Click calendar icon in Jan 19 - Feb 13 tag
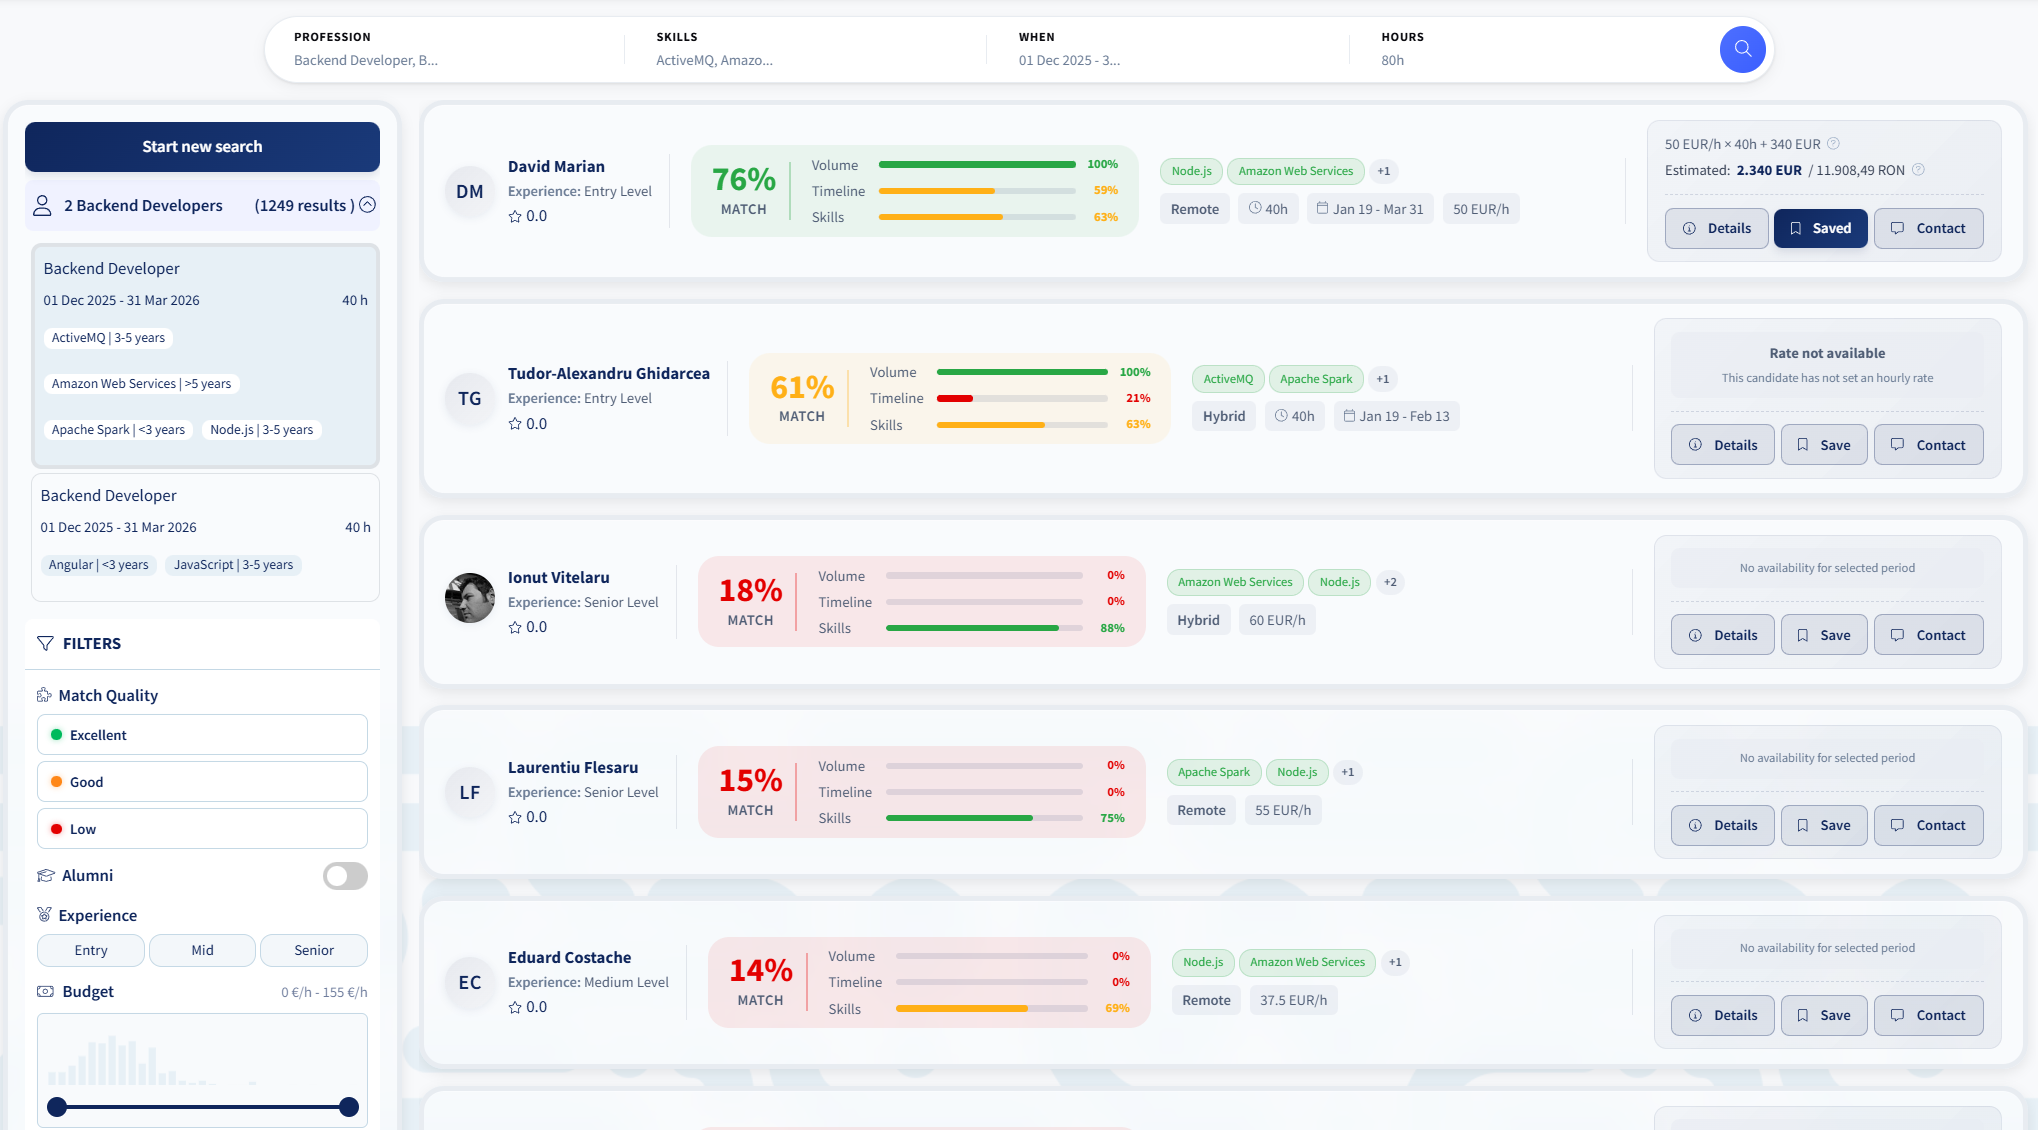 pyautogui.click(x=1349, y=416)
